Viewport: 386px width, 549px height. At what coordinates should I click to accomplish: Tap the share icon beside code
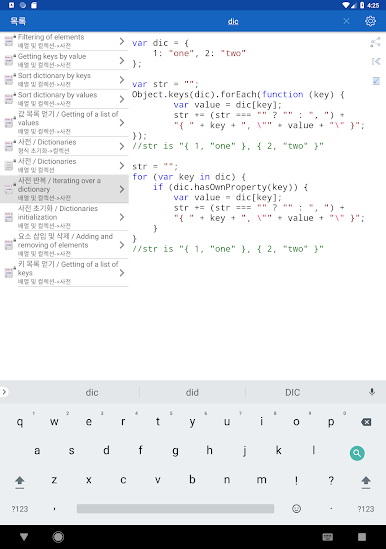tap(375, 42)
